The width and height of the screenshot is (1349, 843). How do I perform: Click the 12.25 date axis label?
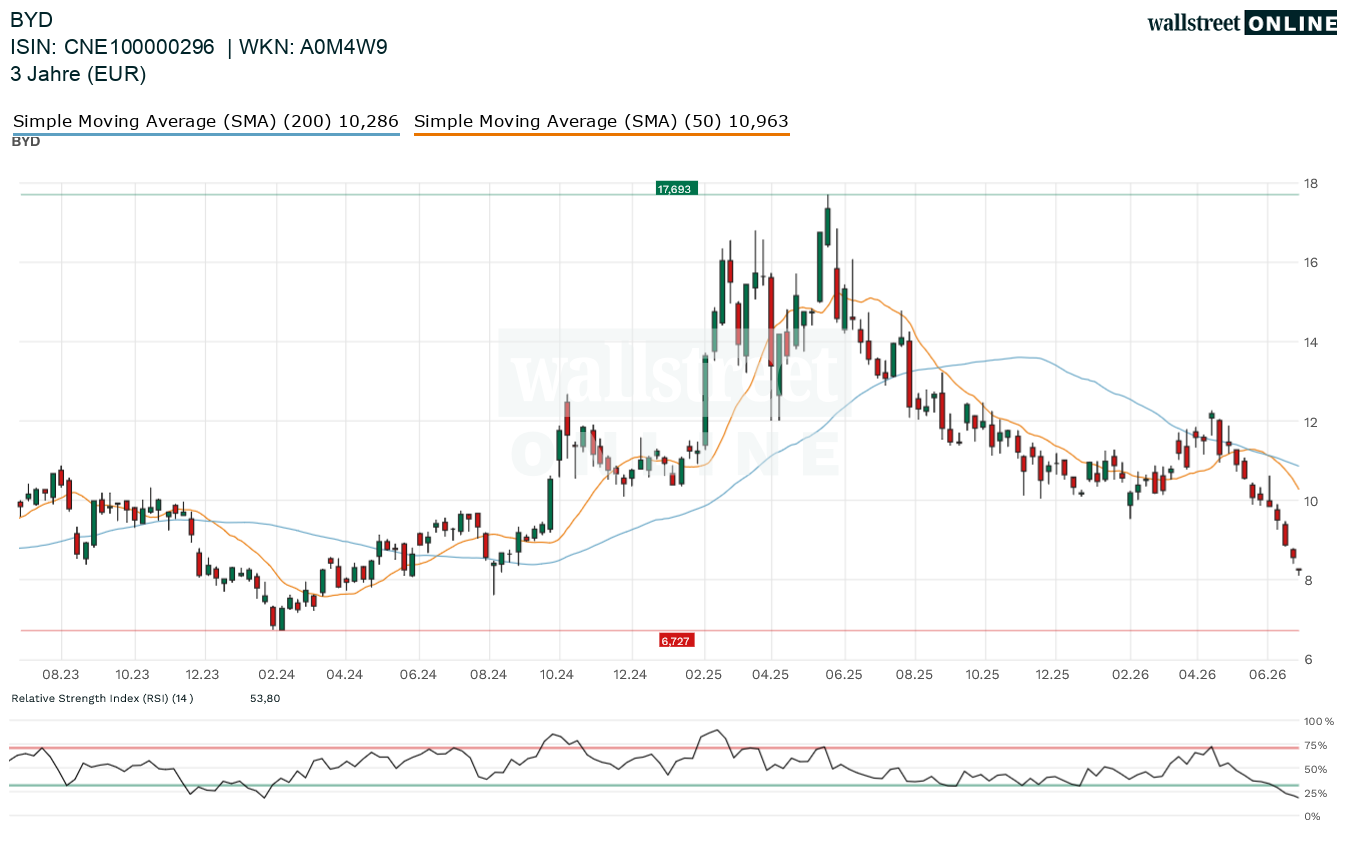coord(1054,675)
